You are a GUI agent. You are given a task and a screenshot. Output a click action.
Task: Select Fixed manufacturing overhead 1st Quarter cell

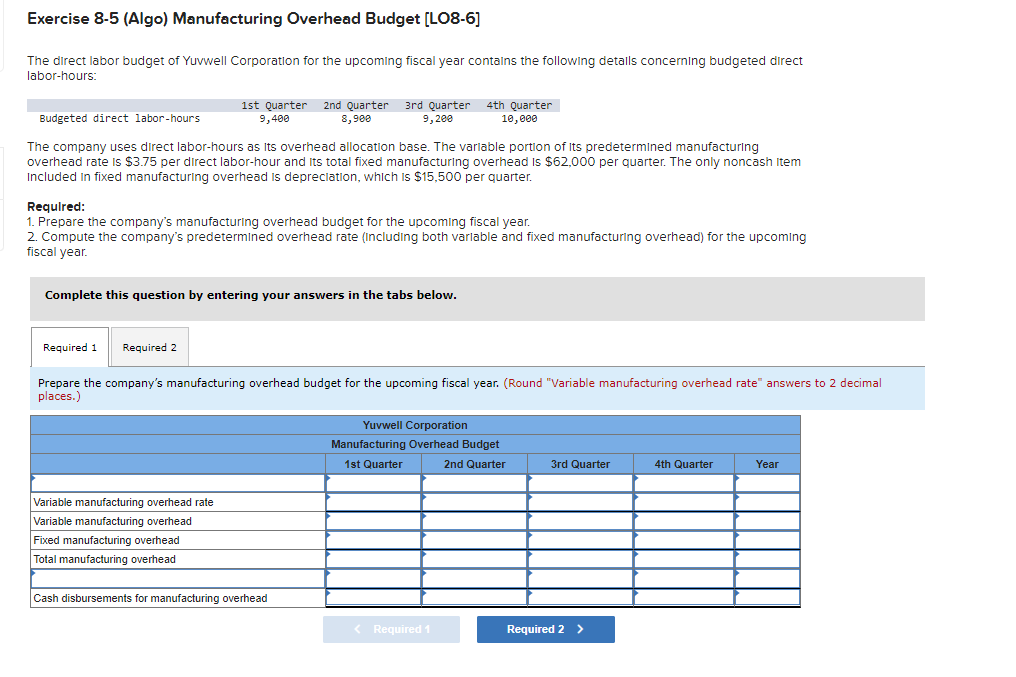point(374,540)
